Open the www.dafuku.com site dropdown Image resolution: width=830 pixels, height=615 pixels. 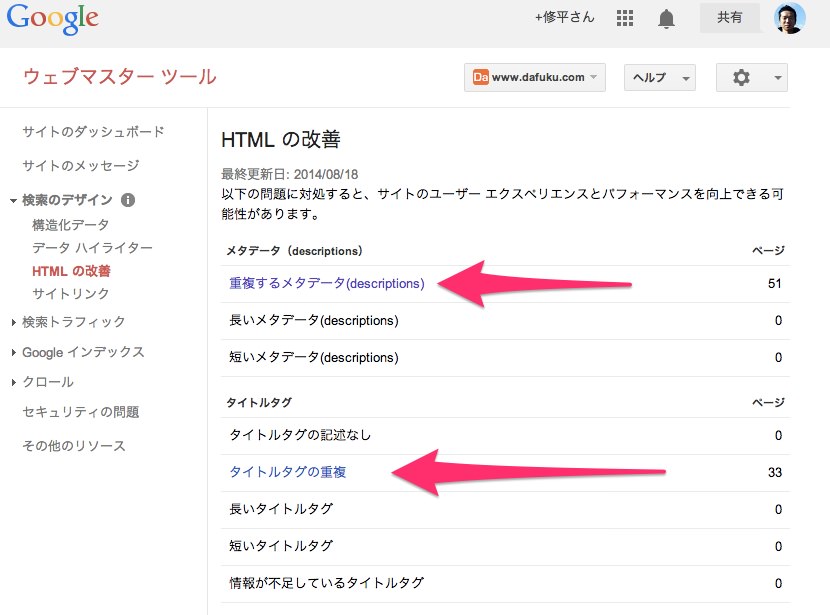[x=535, y=77]
